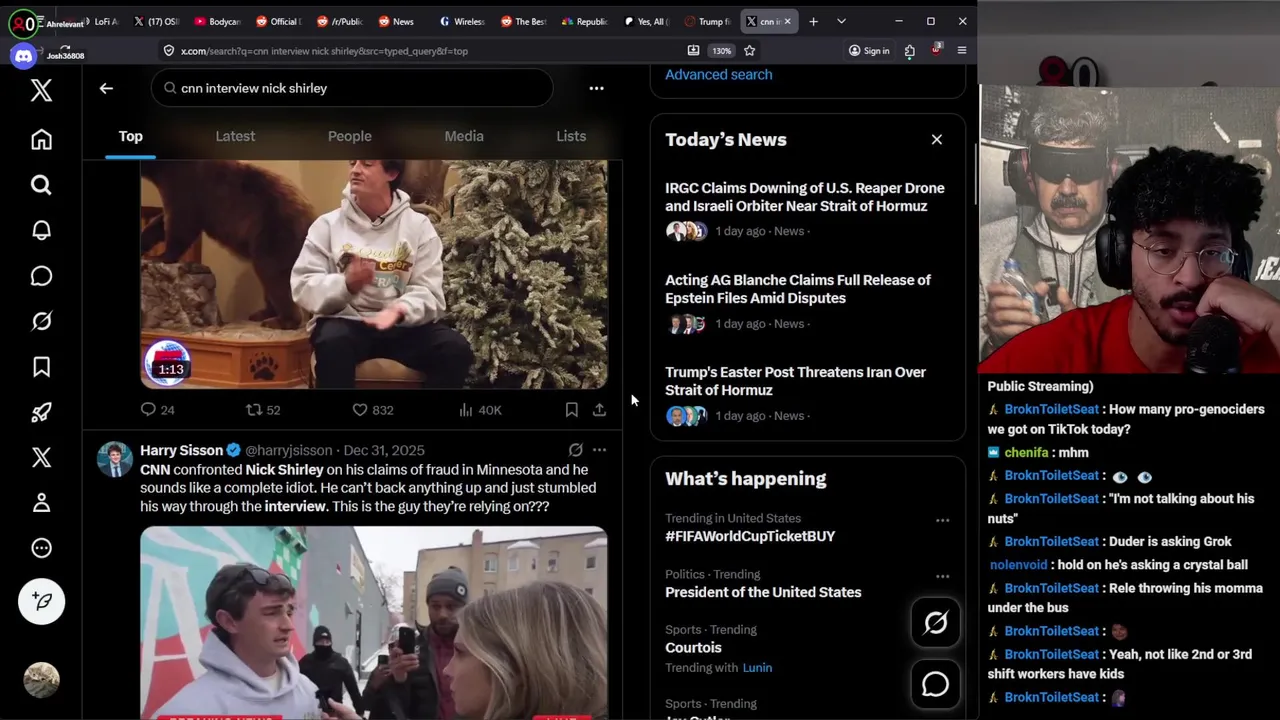Open floating Messages chat button

(x=935, y=684)
